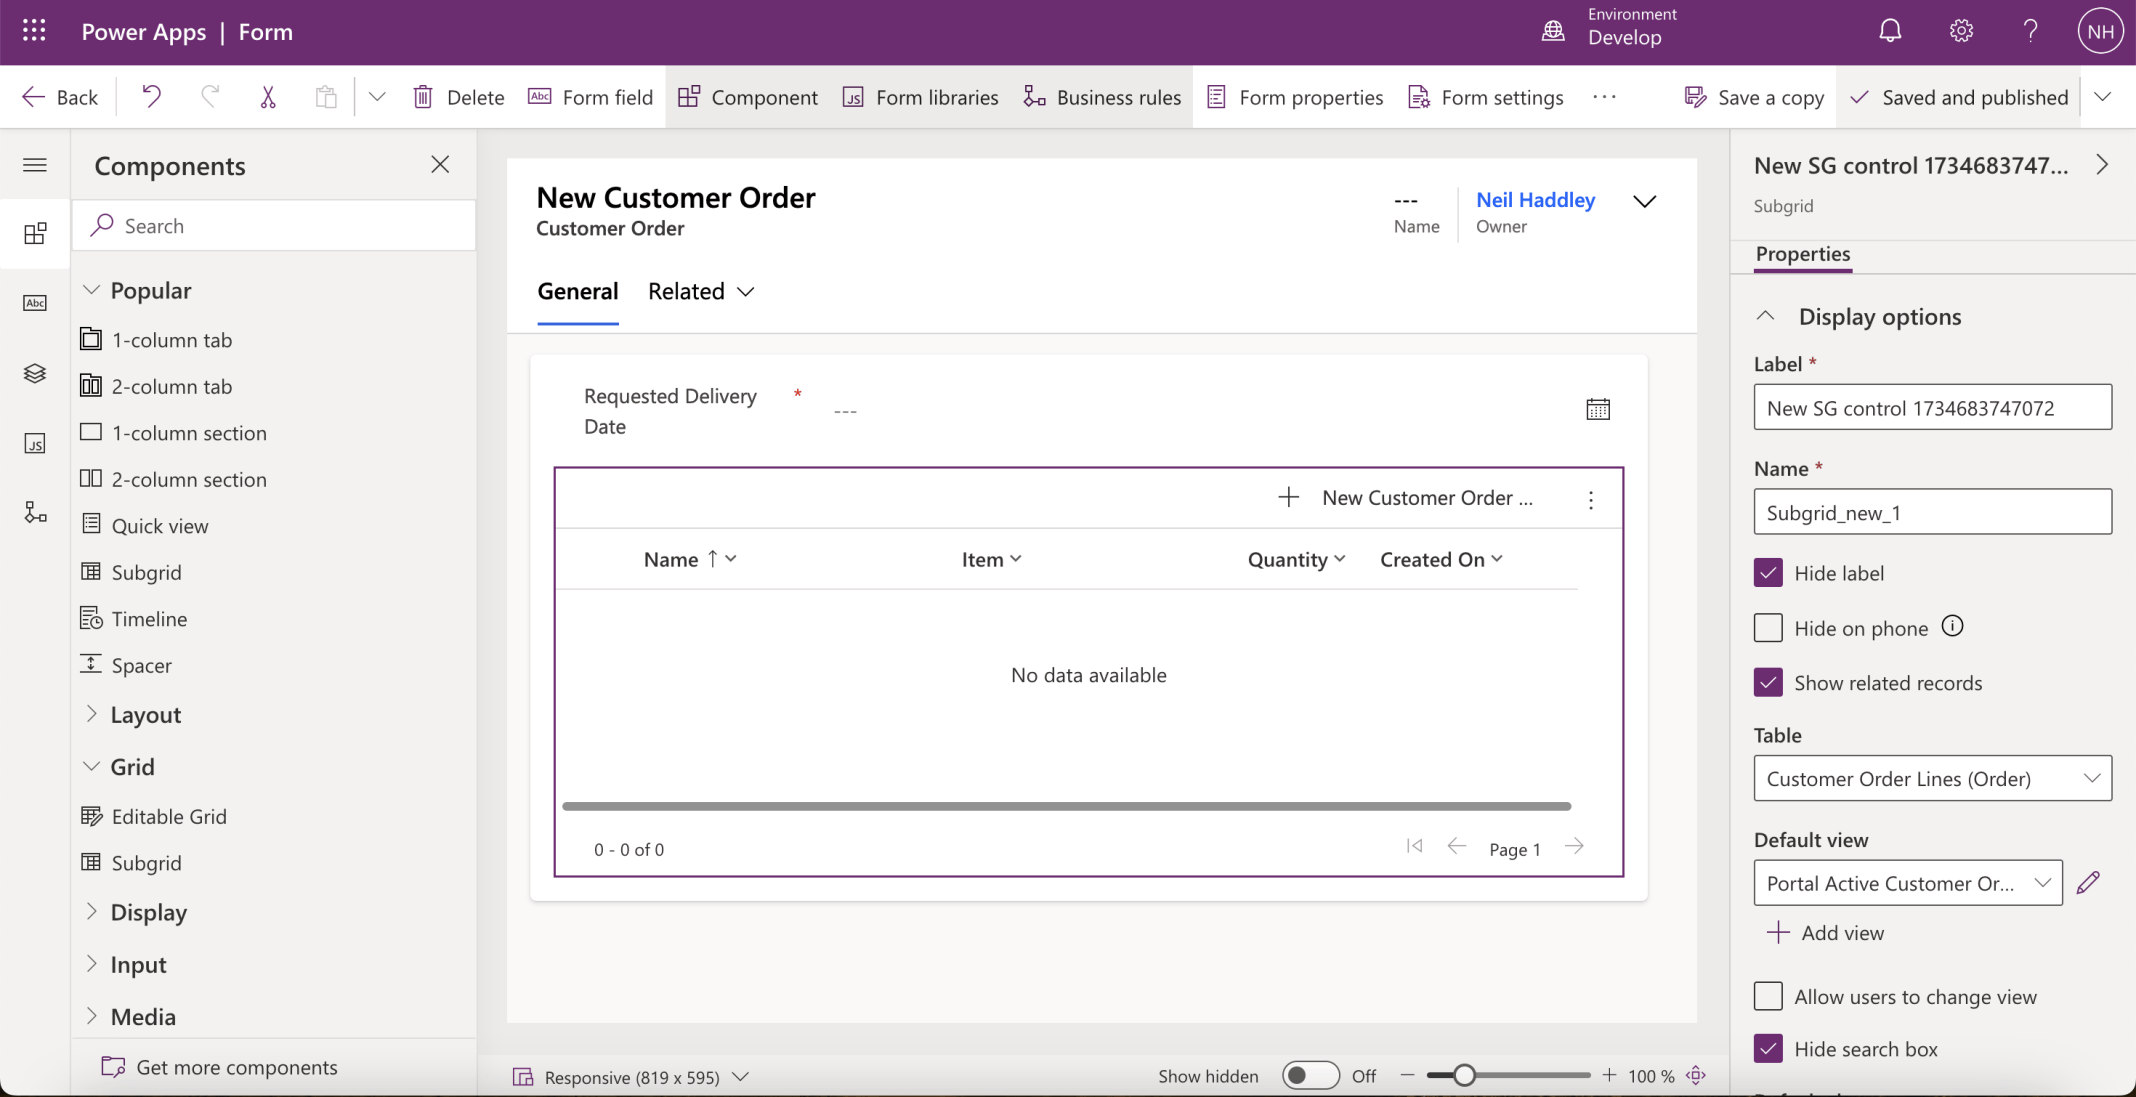Click the fit-to-width icon beside zoom percentage

(x=1696, y=1076)
